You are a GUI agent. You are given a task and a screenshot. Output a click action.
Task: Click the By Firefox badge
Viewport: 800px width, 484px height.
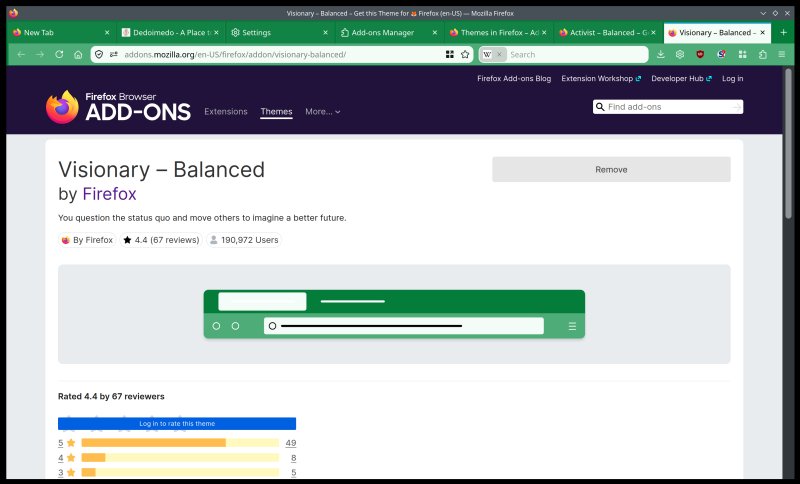[x=87, y=240]
